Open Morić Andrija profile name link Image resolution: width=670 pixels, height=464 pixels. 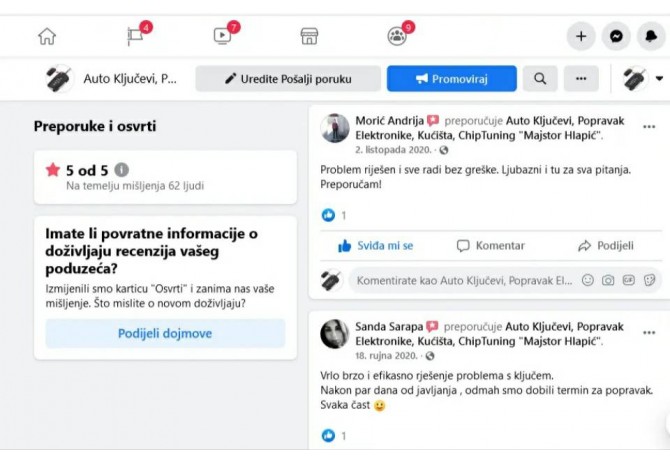pos(389,121)
